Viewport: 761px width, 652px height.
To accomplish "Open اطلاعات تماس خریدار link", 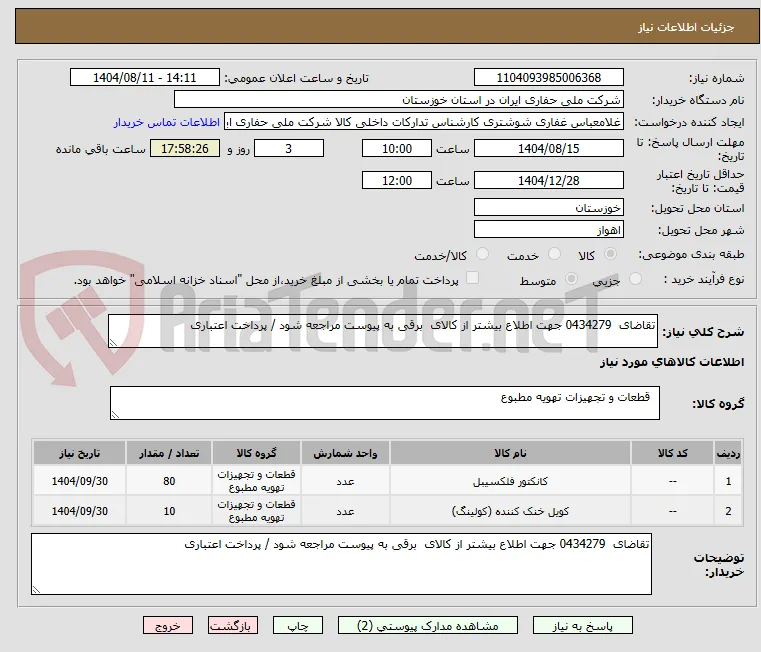I will 167,122.
